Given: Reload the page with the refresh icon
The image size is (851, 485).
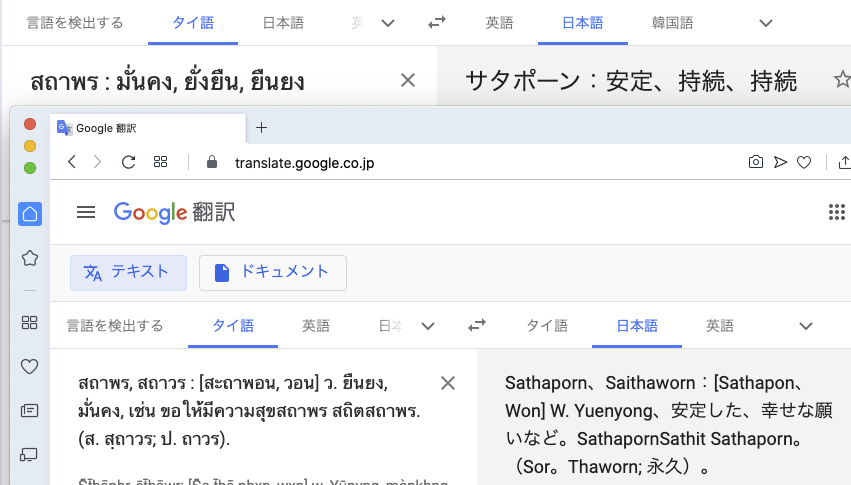Looking at the screenshot, I should 128,162.
